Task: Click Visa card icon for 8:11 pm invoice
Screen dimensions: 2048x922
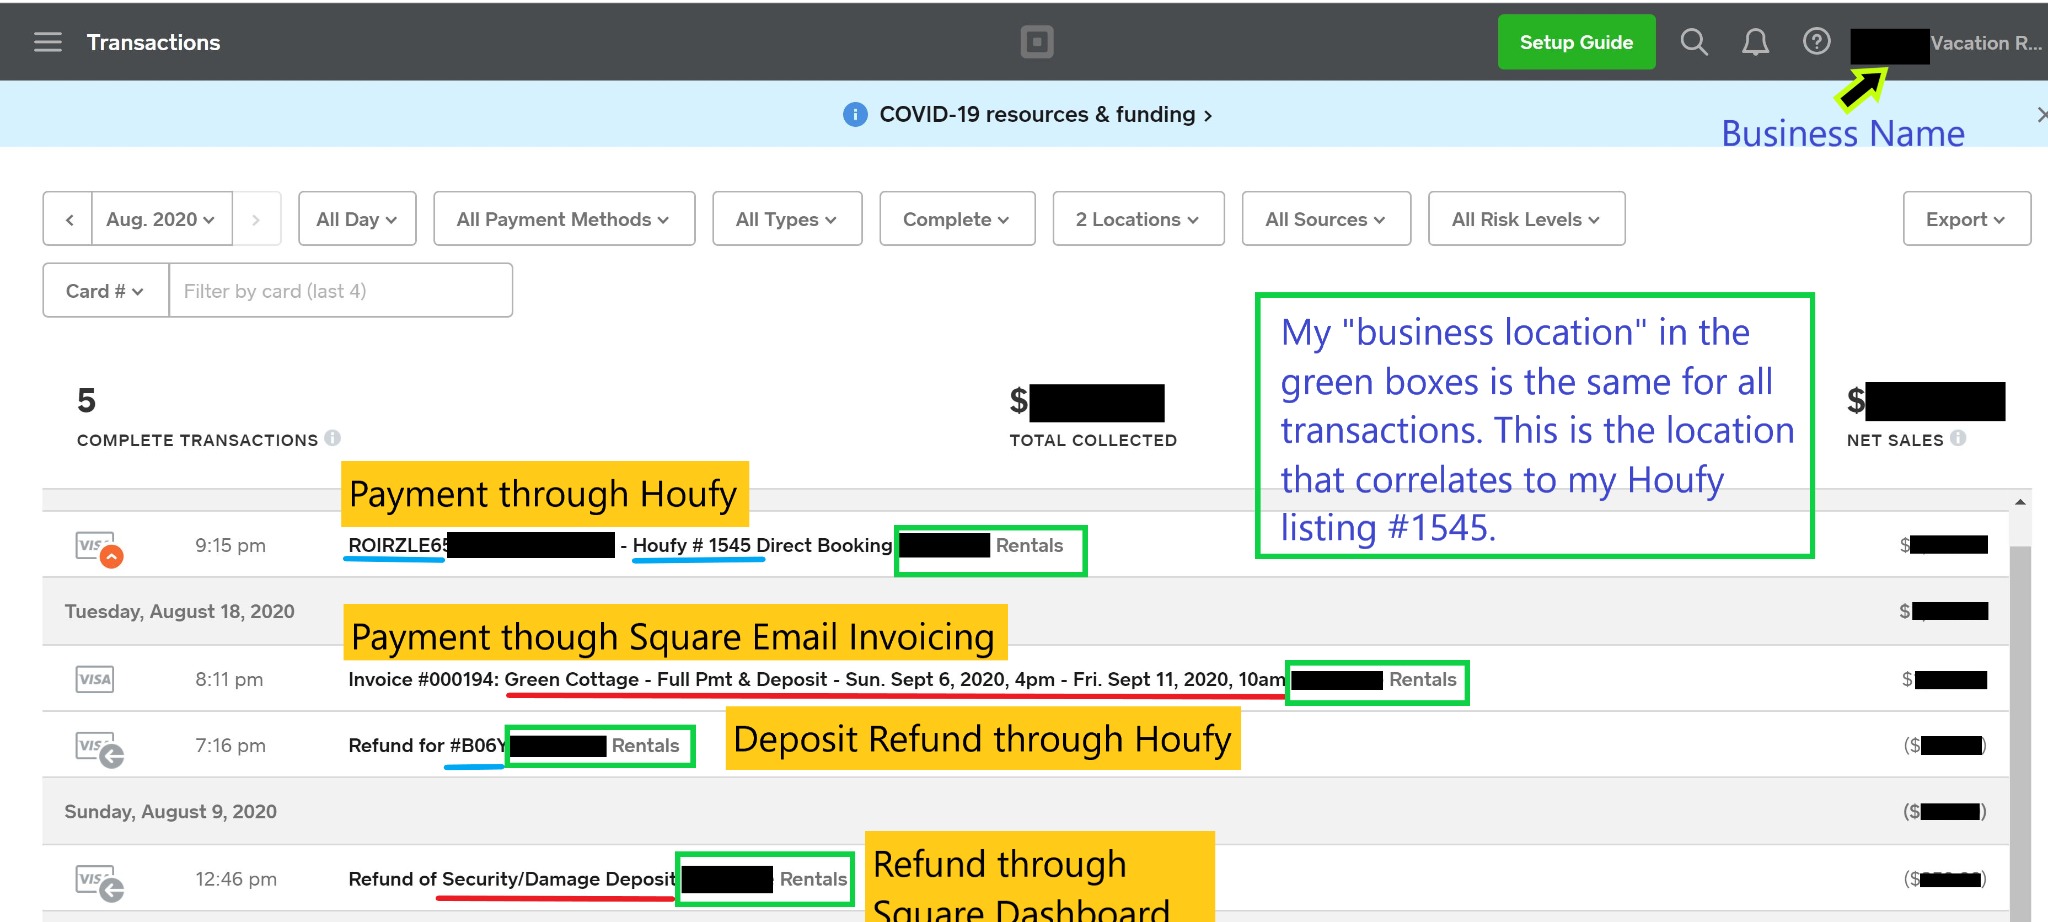Action: tap(95, 680)
